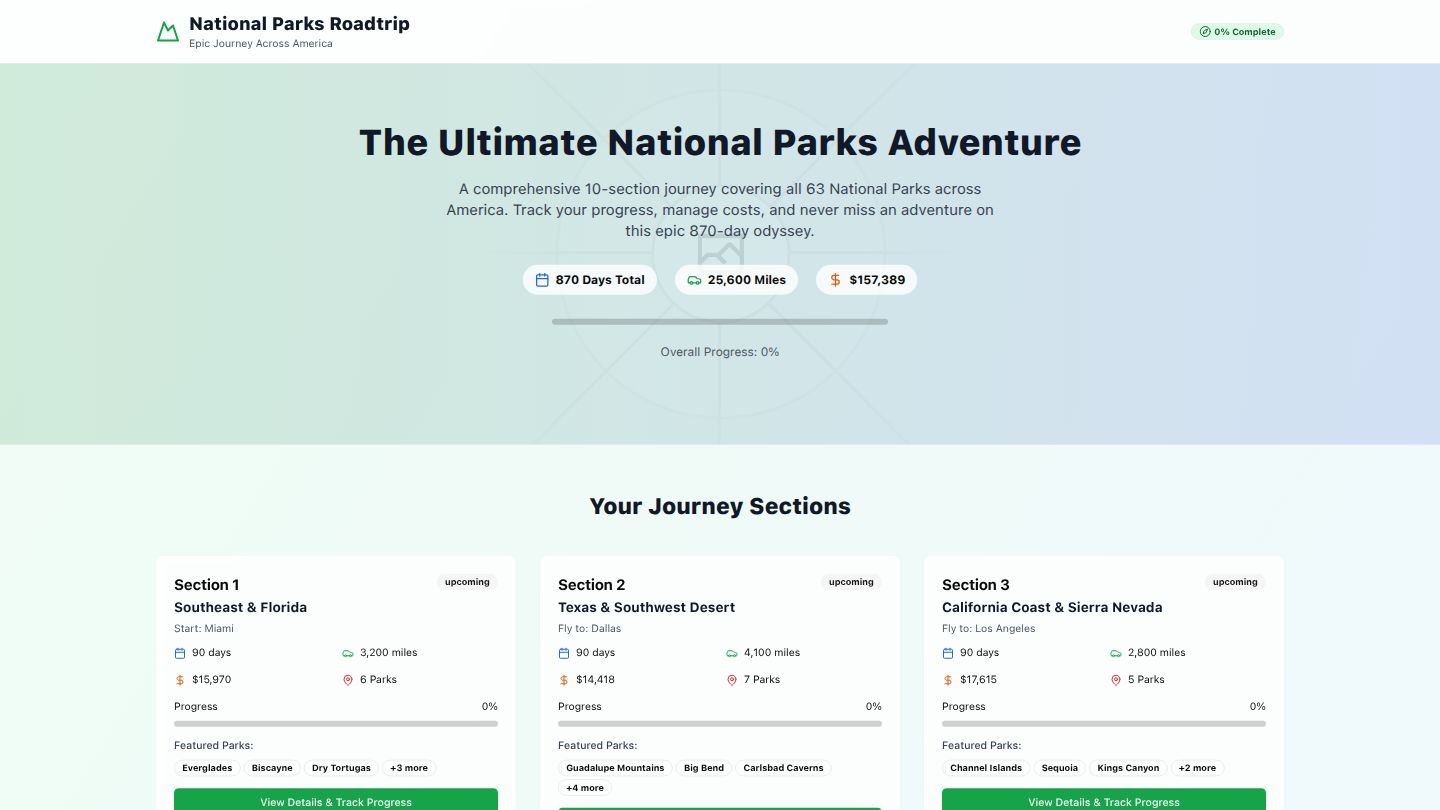Expand the +4 more parks chip
Viewport: 1440px width, 810px height.
click(585, 788)
